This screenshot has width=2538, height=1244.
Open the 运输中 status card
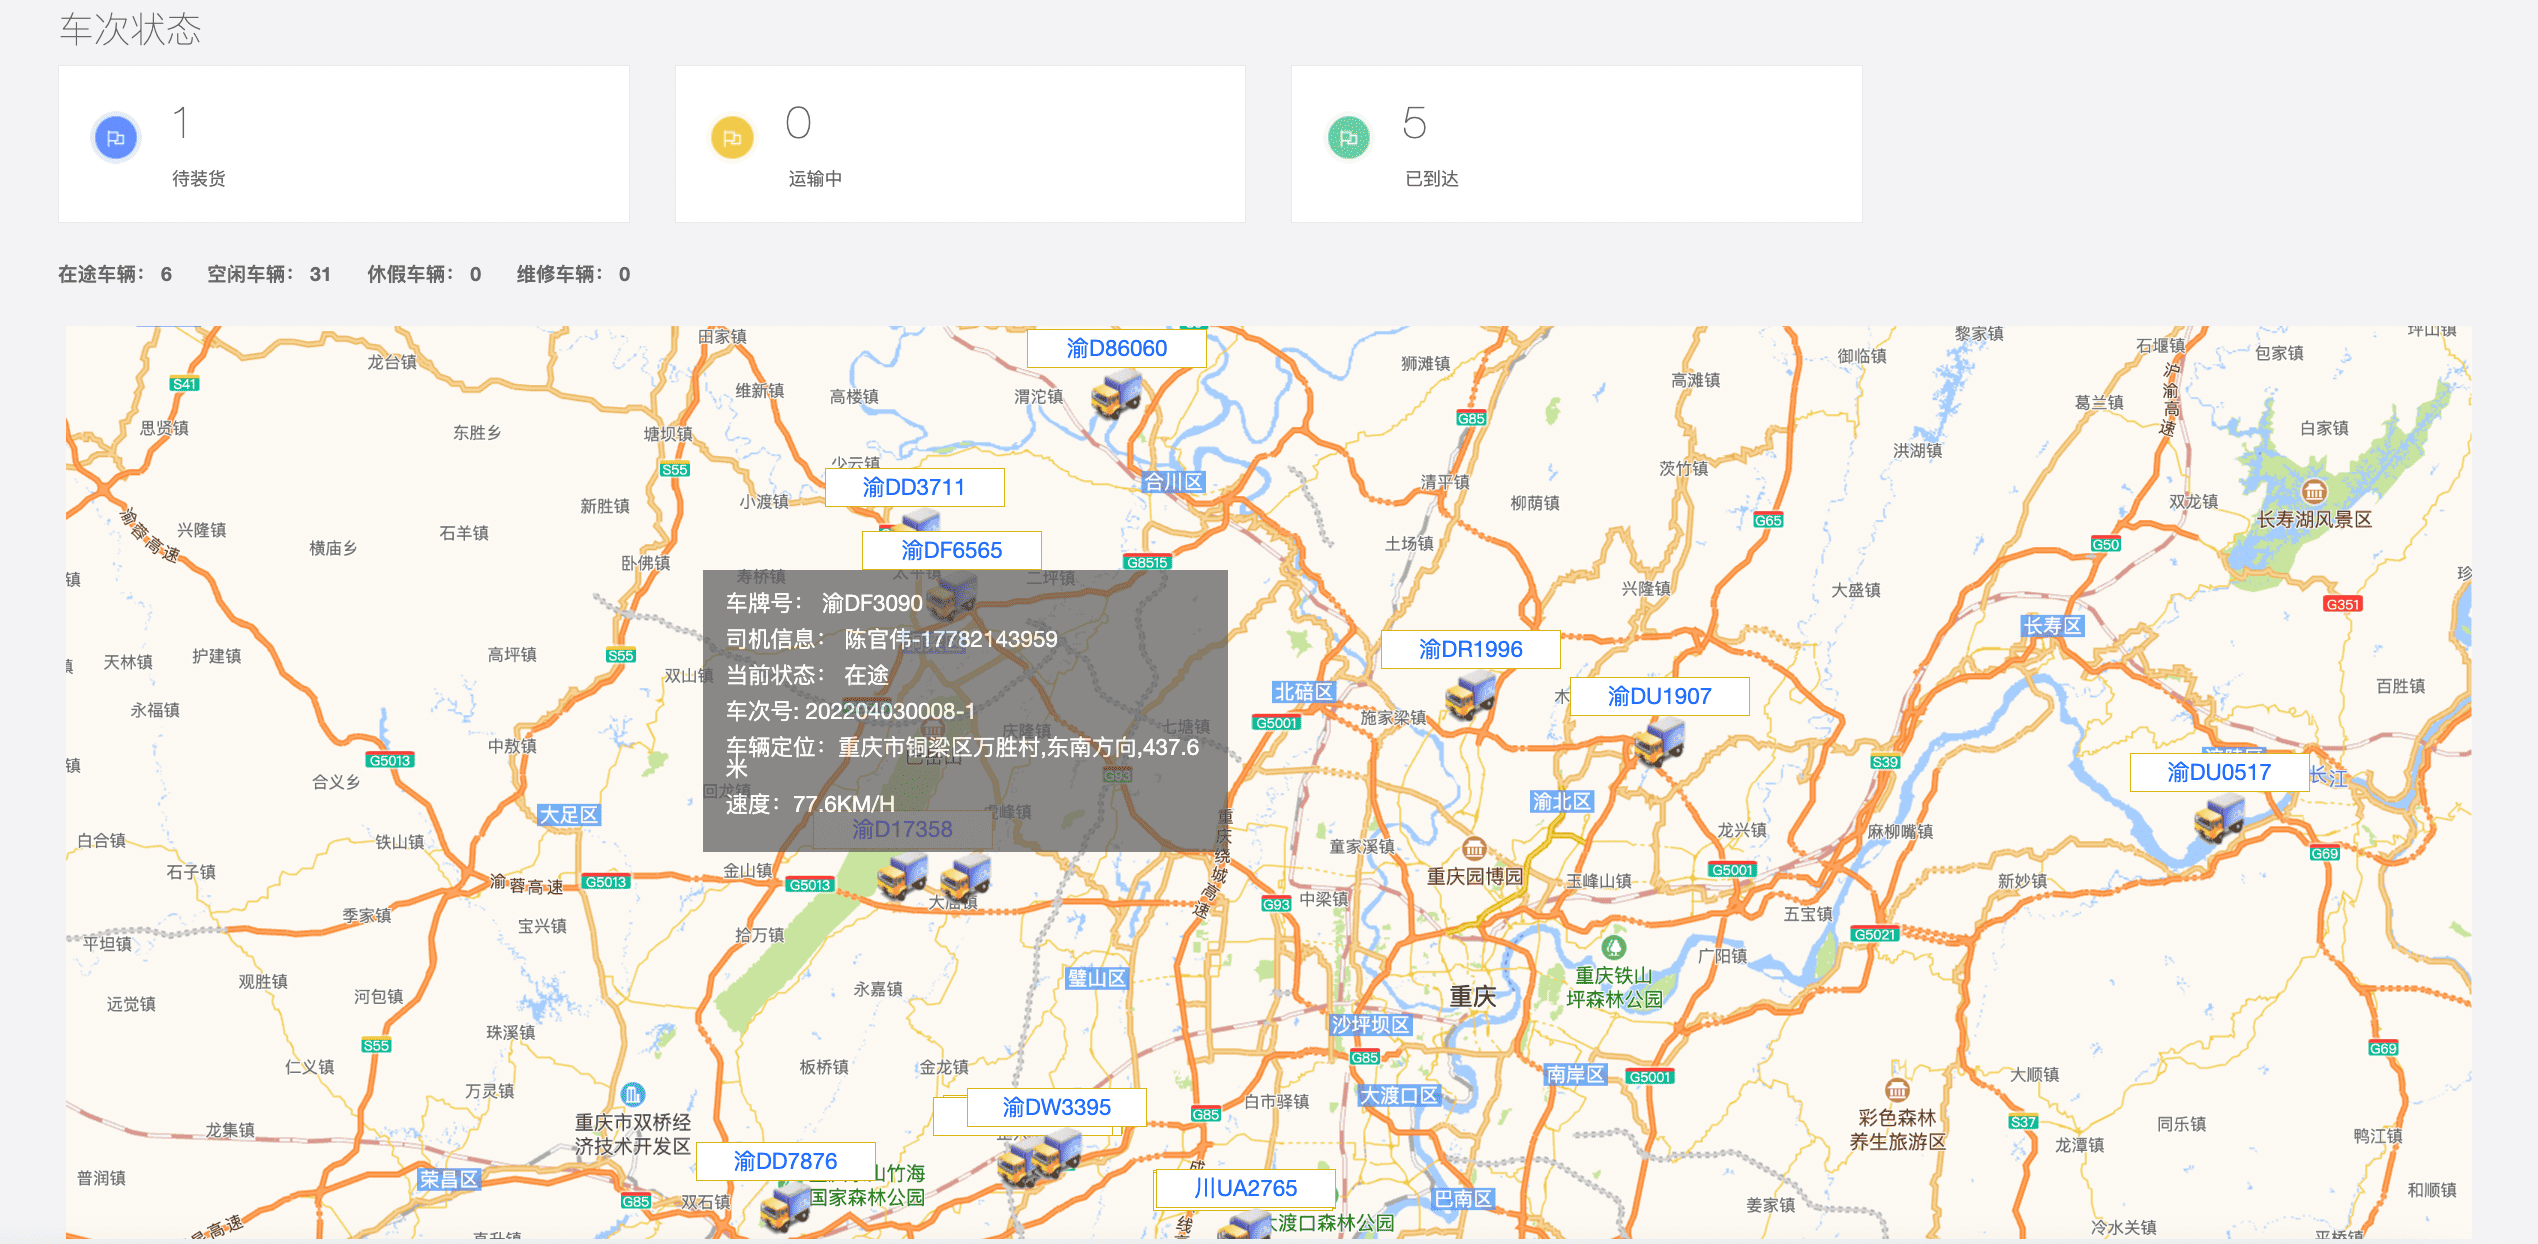coord(960,144)
